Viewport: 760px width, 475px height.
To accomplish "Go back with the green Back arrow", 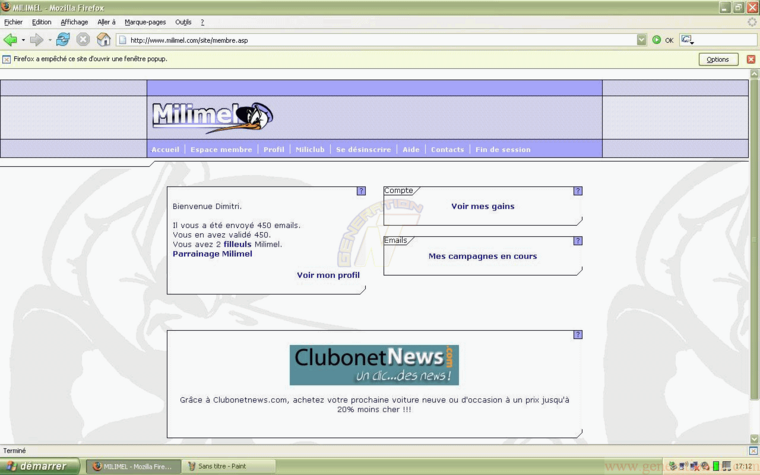I will (10, 40).
